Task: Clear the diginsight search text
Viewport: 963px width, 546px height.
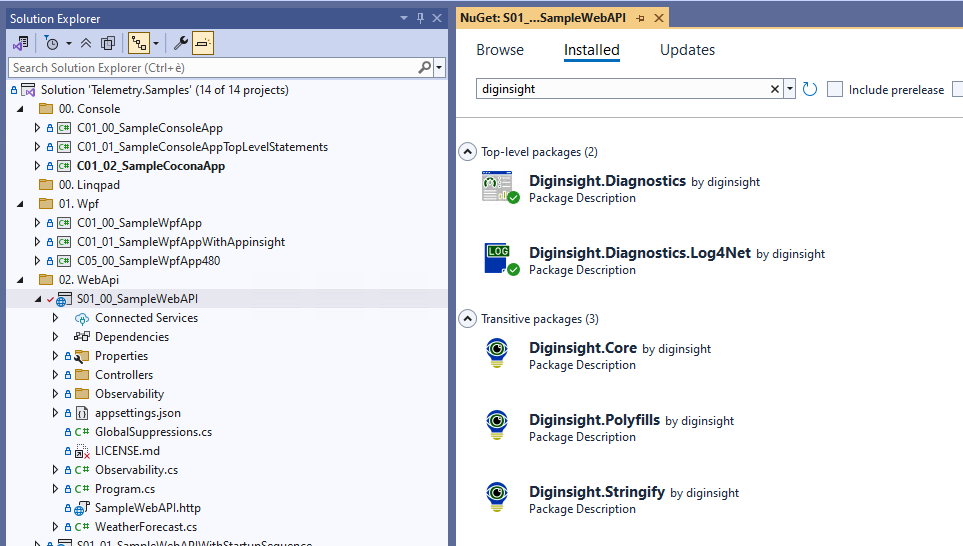Action: (x=774, y=89)
